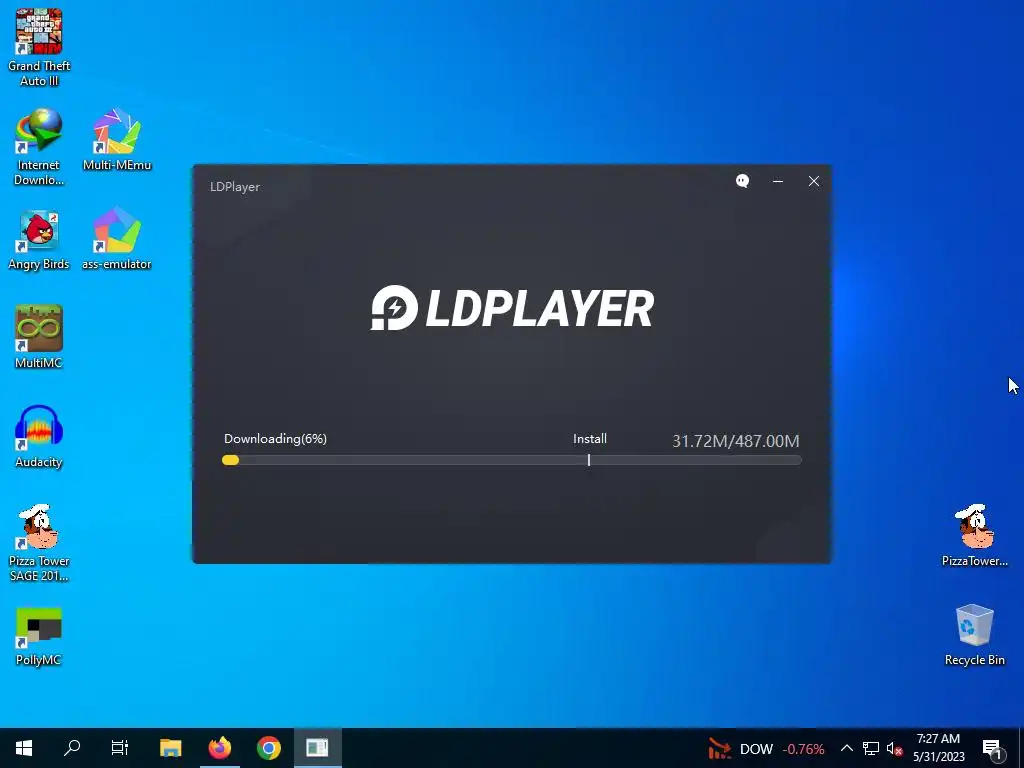Expand the hidden system tray icons
Image resolution: width=1024 pixels, height=768 pixels.
click(846, 748)
